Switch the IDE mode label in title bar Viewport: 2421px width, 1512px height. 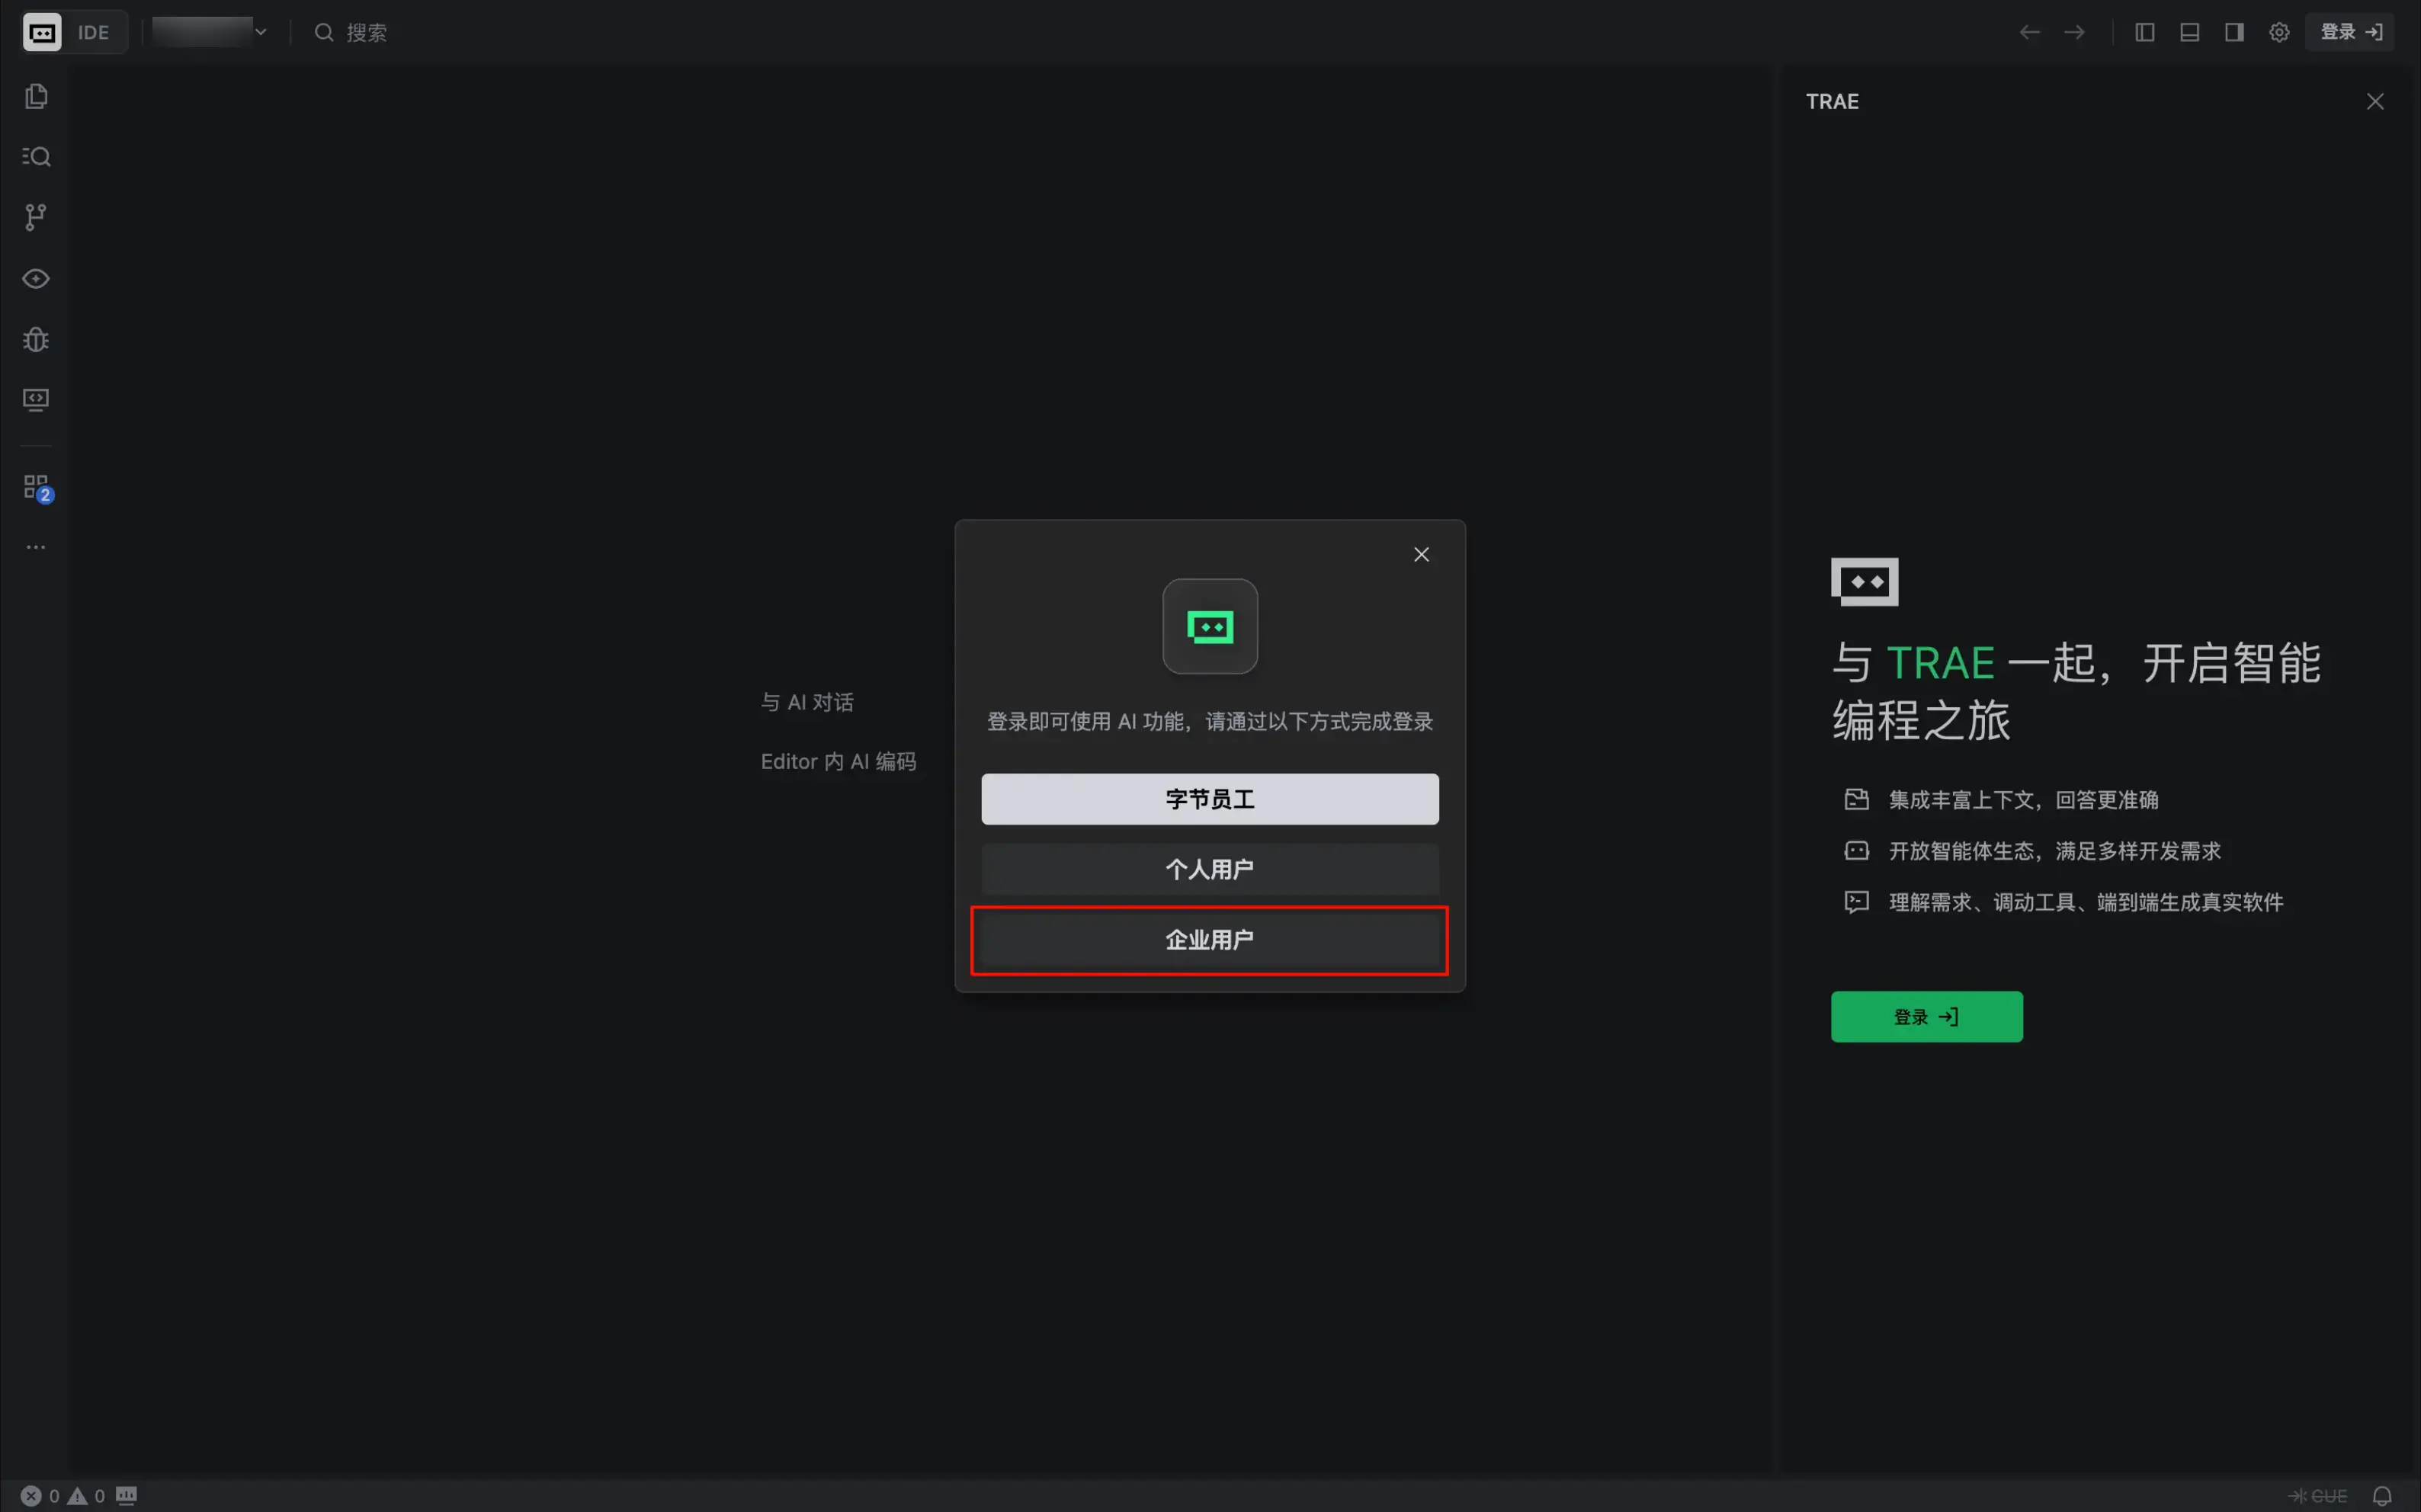click(93, 32)
